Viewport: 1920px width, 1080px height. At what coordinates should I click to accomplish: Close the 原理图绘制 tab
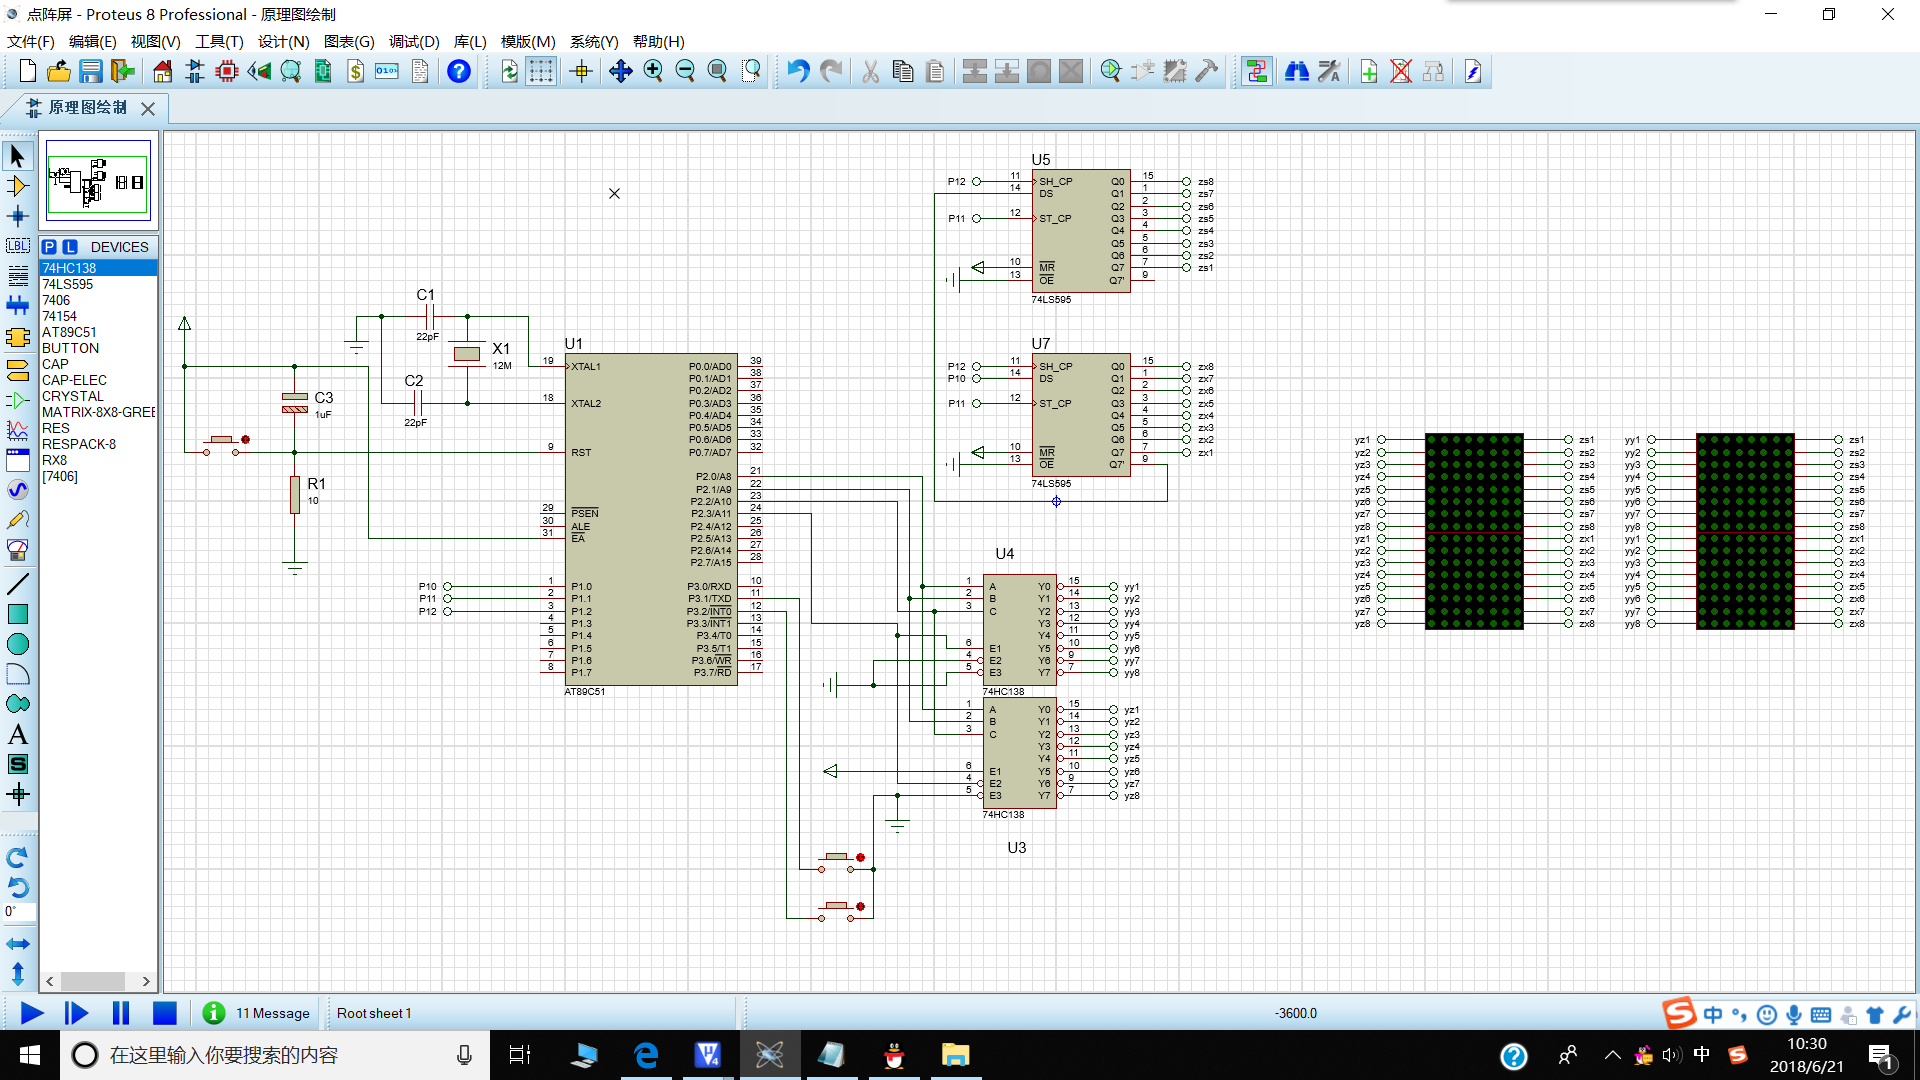click(x=148, y=108)
